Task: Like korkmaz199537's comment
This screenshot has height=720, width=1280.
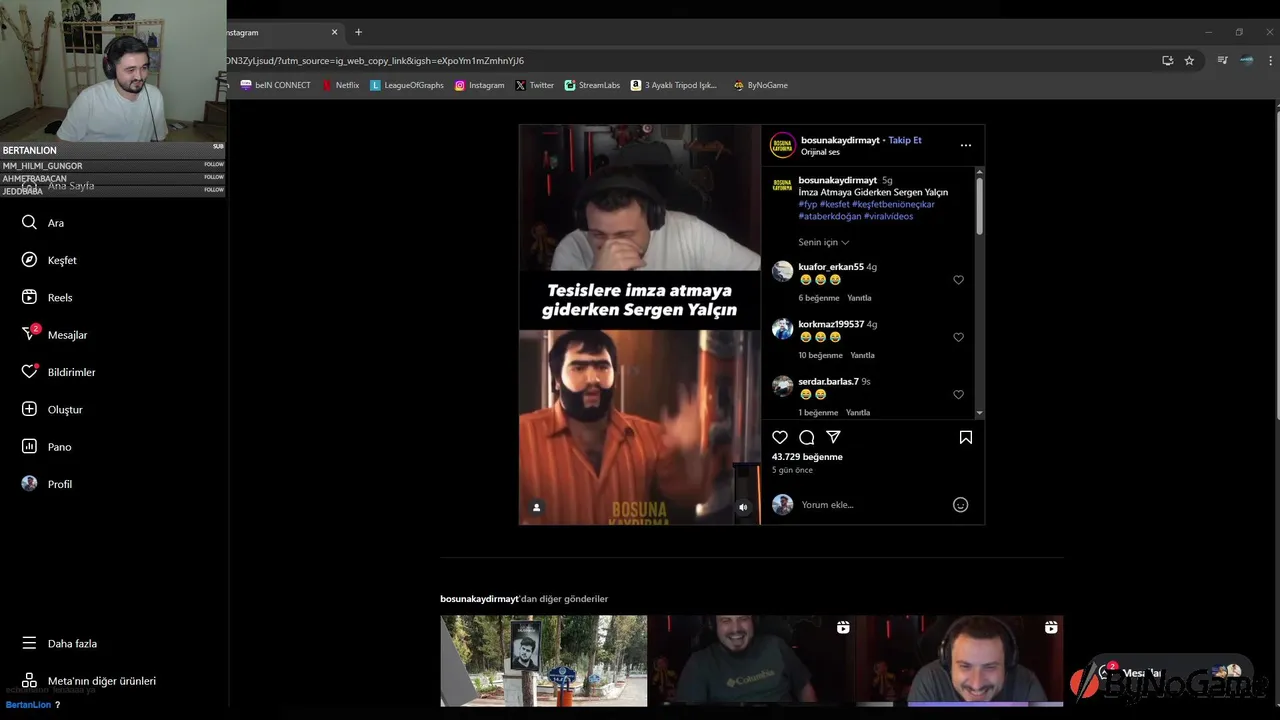Action: point(958,337)
